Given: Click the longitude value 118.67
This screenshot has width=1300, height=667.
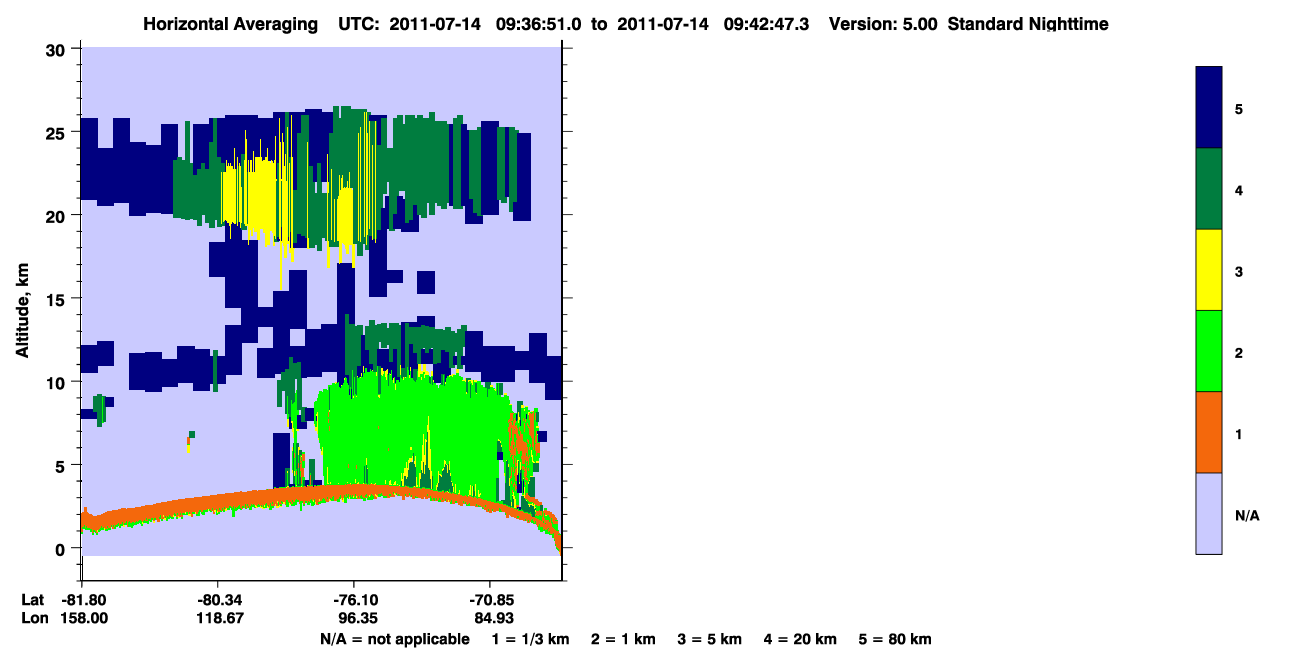Looking at the screenshot, I should 218,618.
